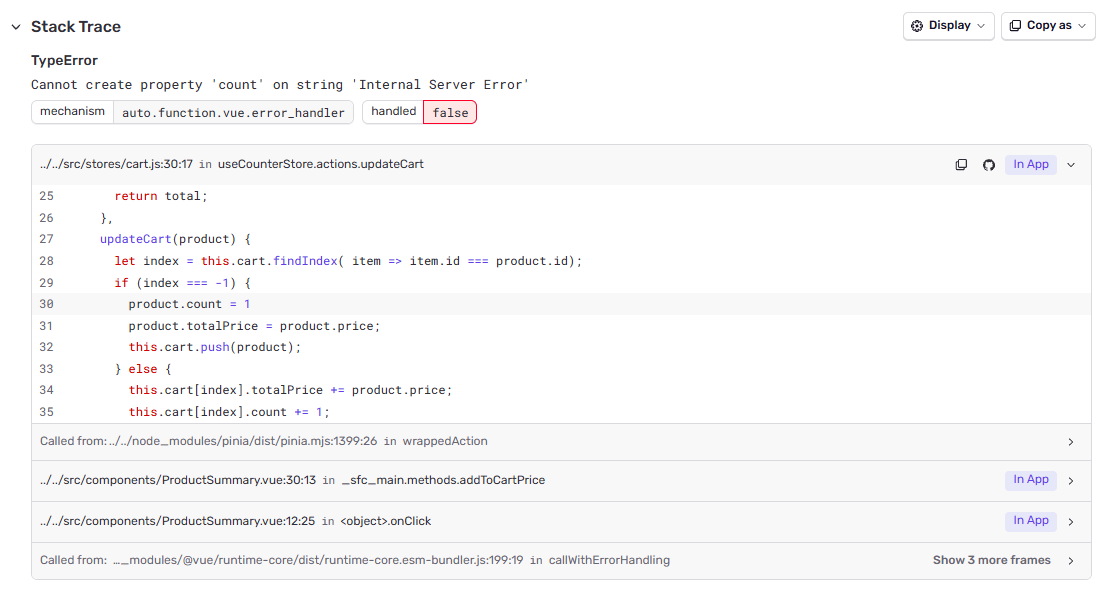This screenshot has width=1108, height=591.
Task: Click ProductSummary.vue:30:13 file path
Action: point(178,480)
